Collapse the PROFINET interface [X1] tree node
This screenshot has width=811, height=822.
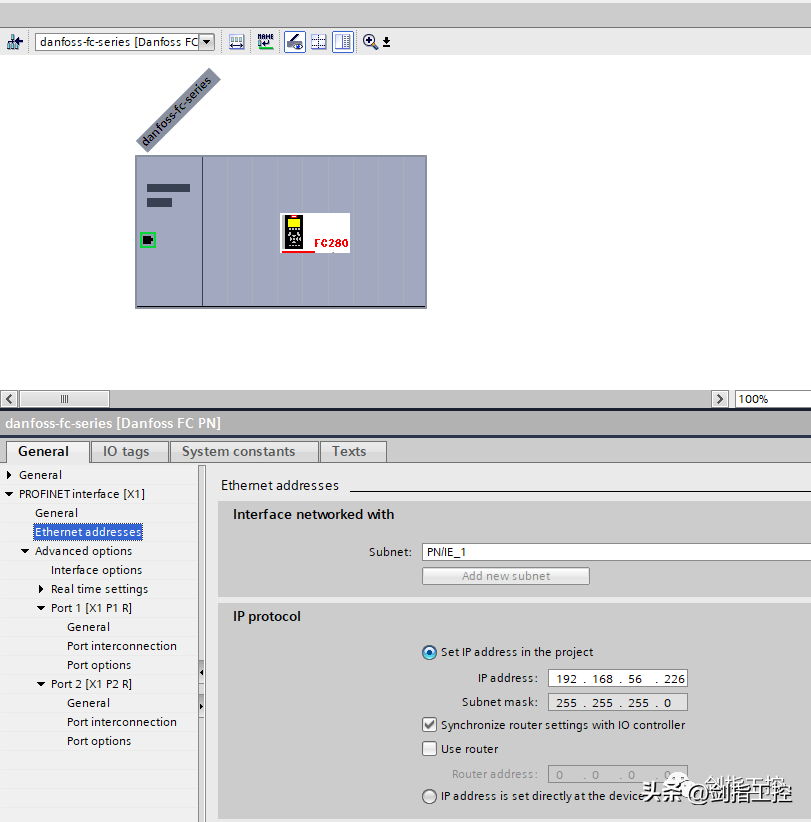click(x=10, y=494)
